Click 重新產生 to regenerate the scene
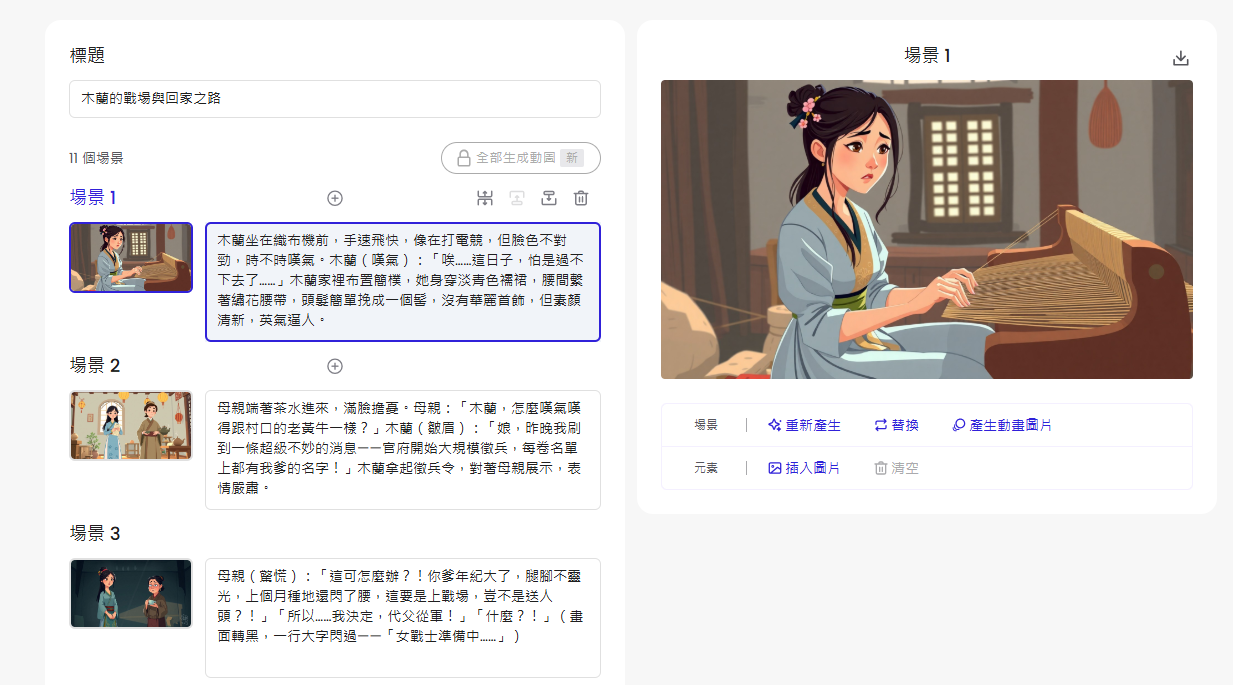Viewport: 1233px width, 685px height. 804,425
